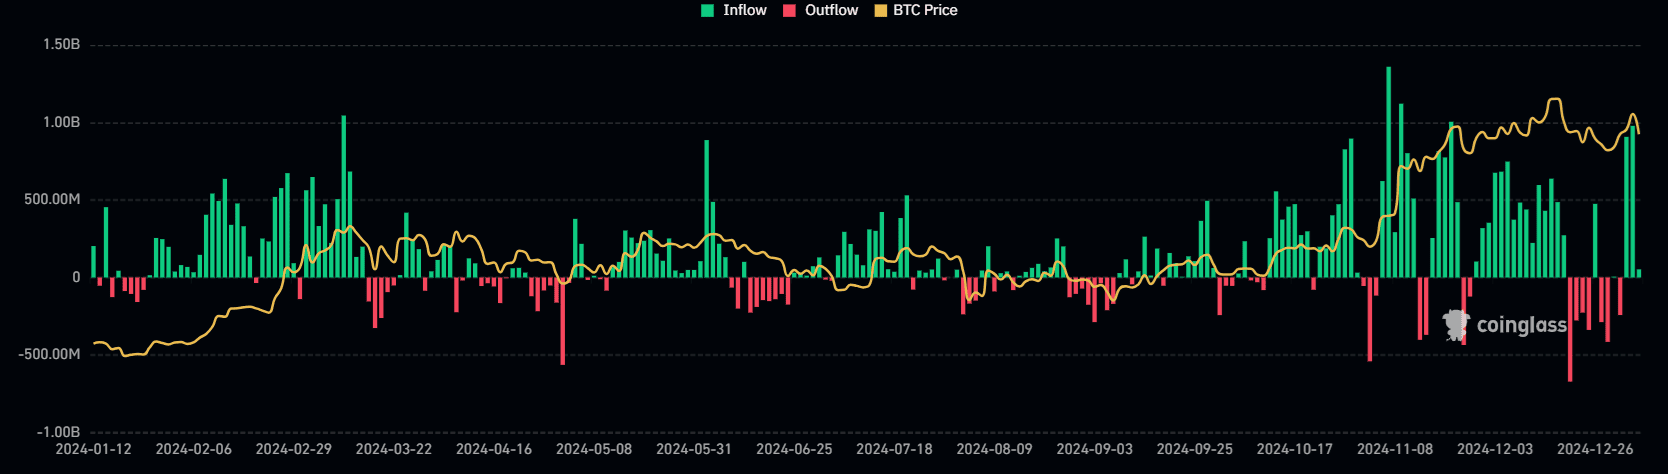Toggle the Inflow series label in legend
Screen dimensions: 1668x474
(x=744, y=10)
